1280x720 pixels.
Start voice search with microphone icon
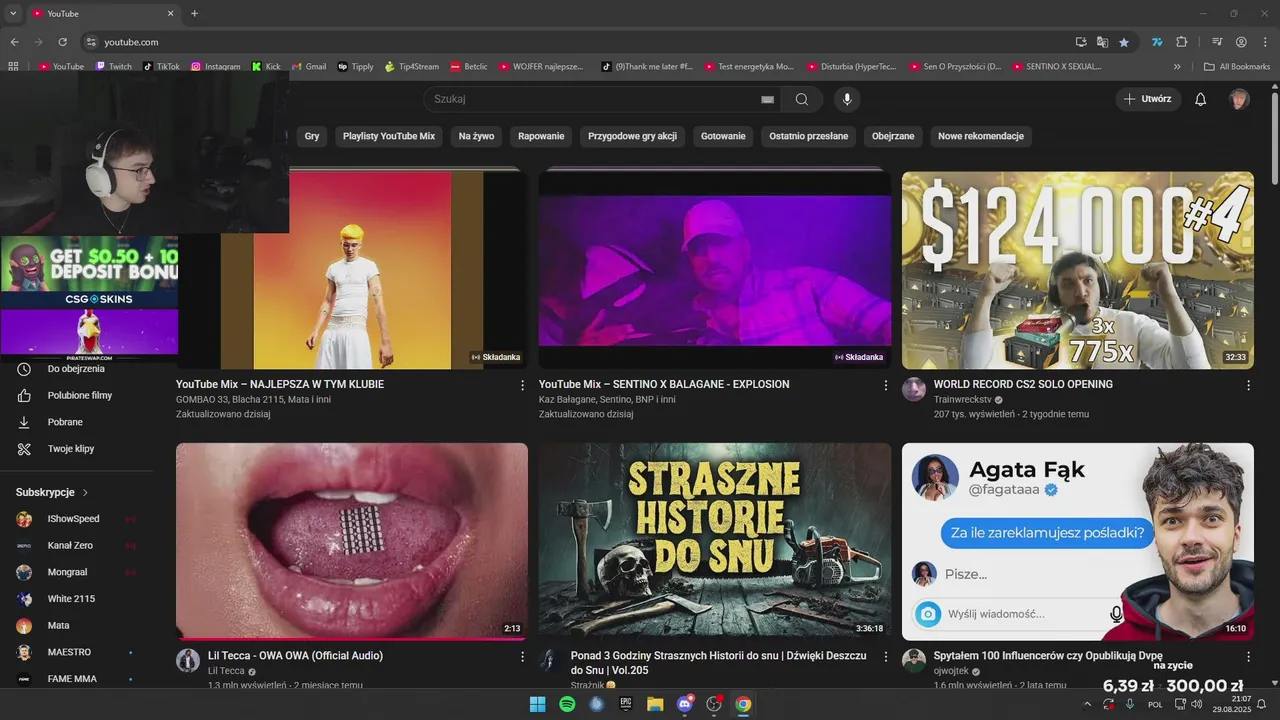(847, 99)
